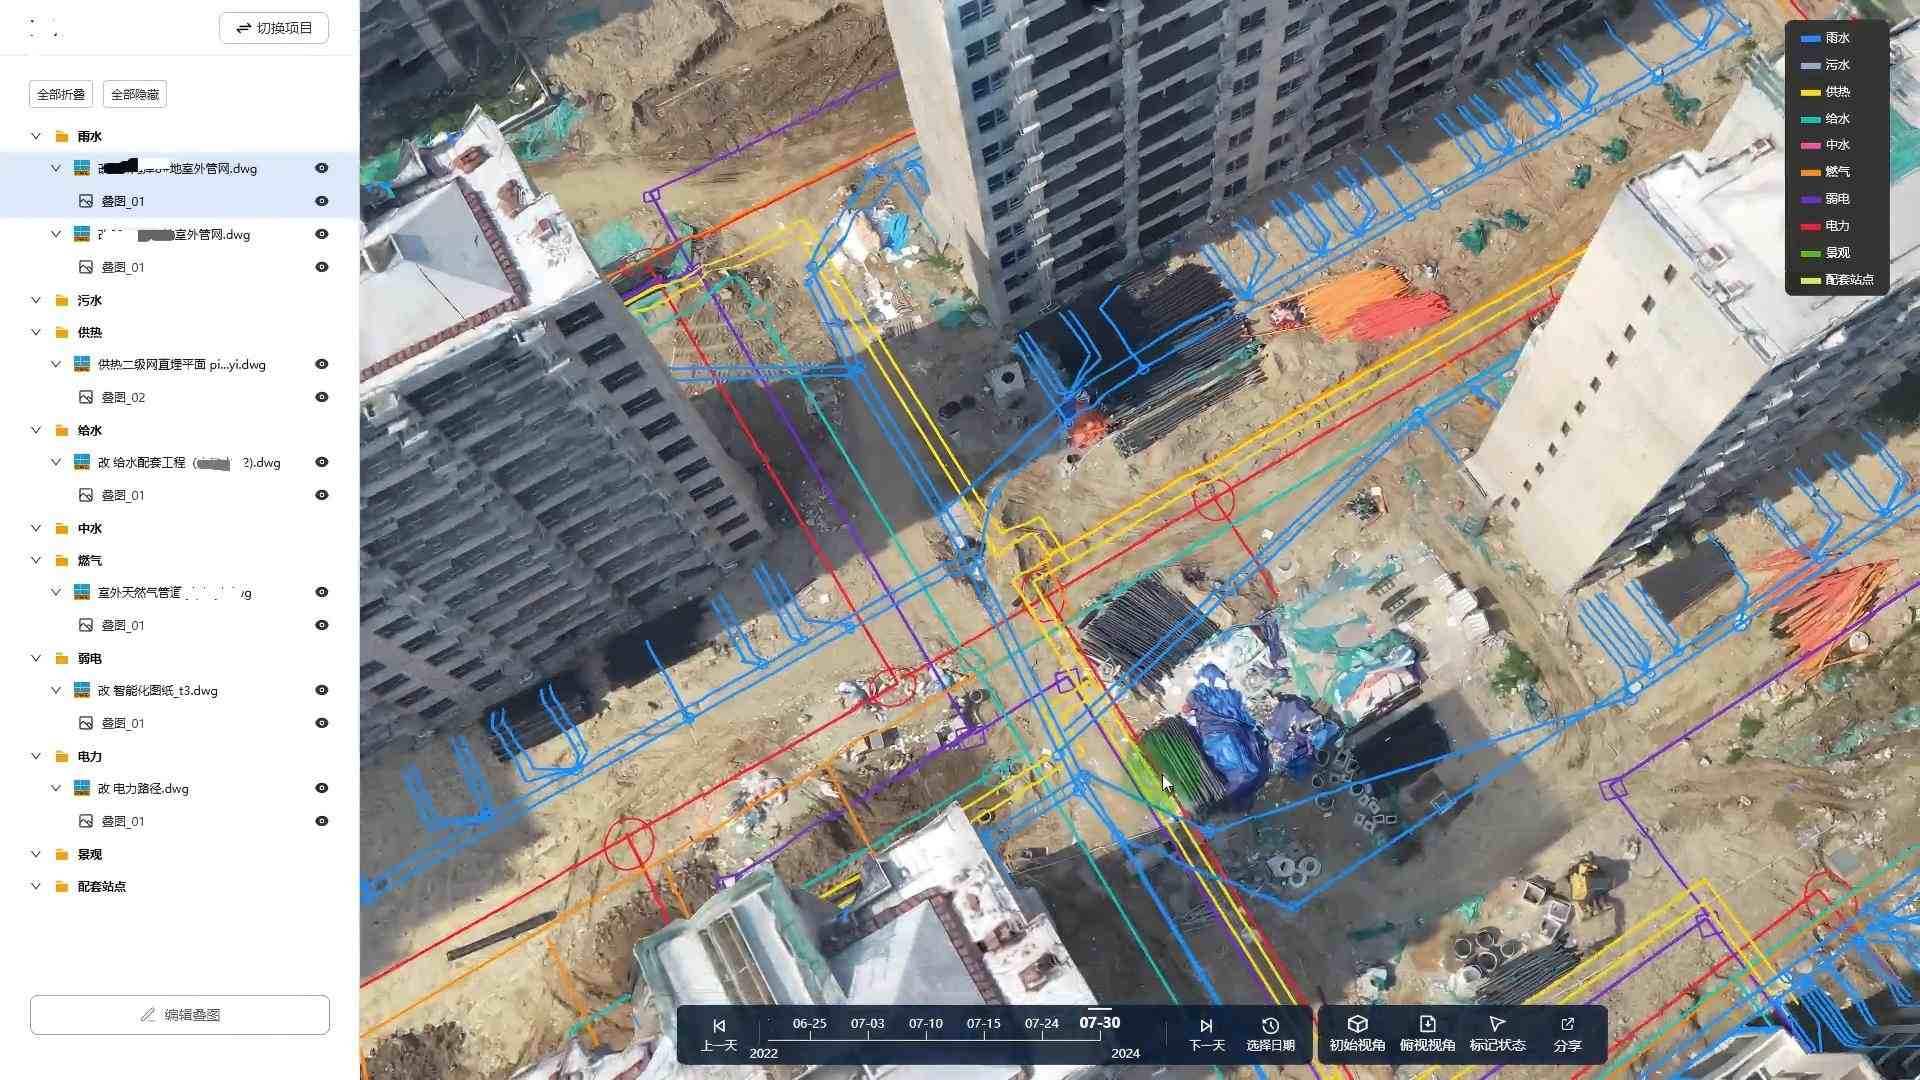Go to next day icon
Viewport: 1920px width, 1080px height.
coord(1206,1026)
